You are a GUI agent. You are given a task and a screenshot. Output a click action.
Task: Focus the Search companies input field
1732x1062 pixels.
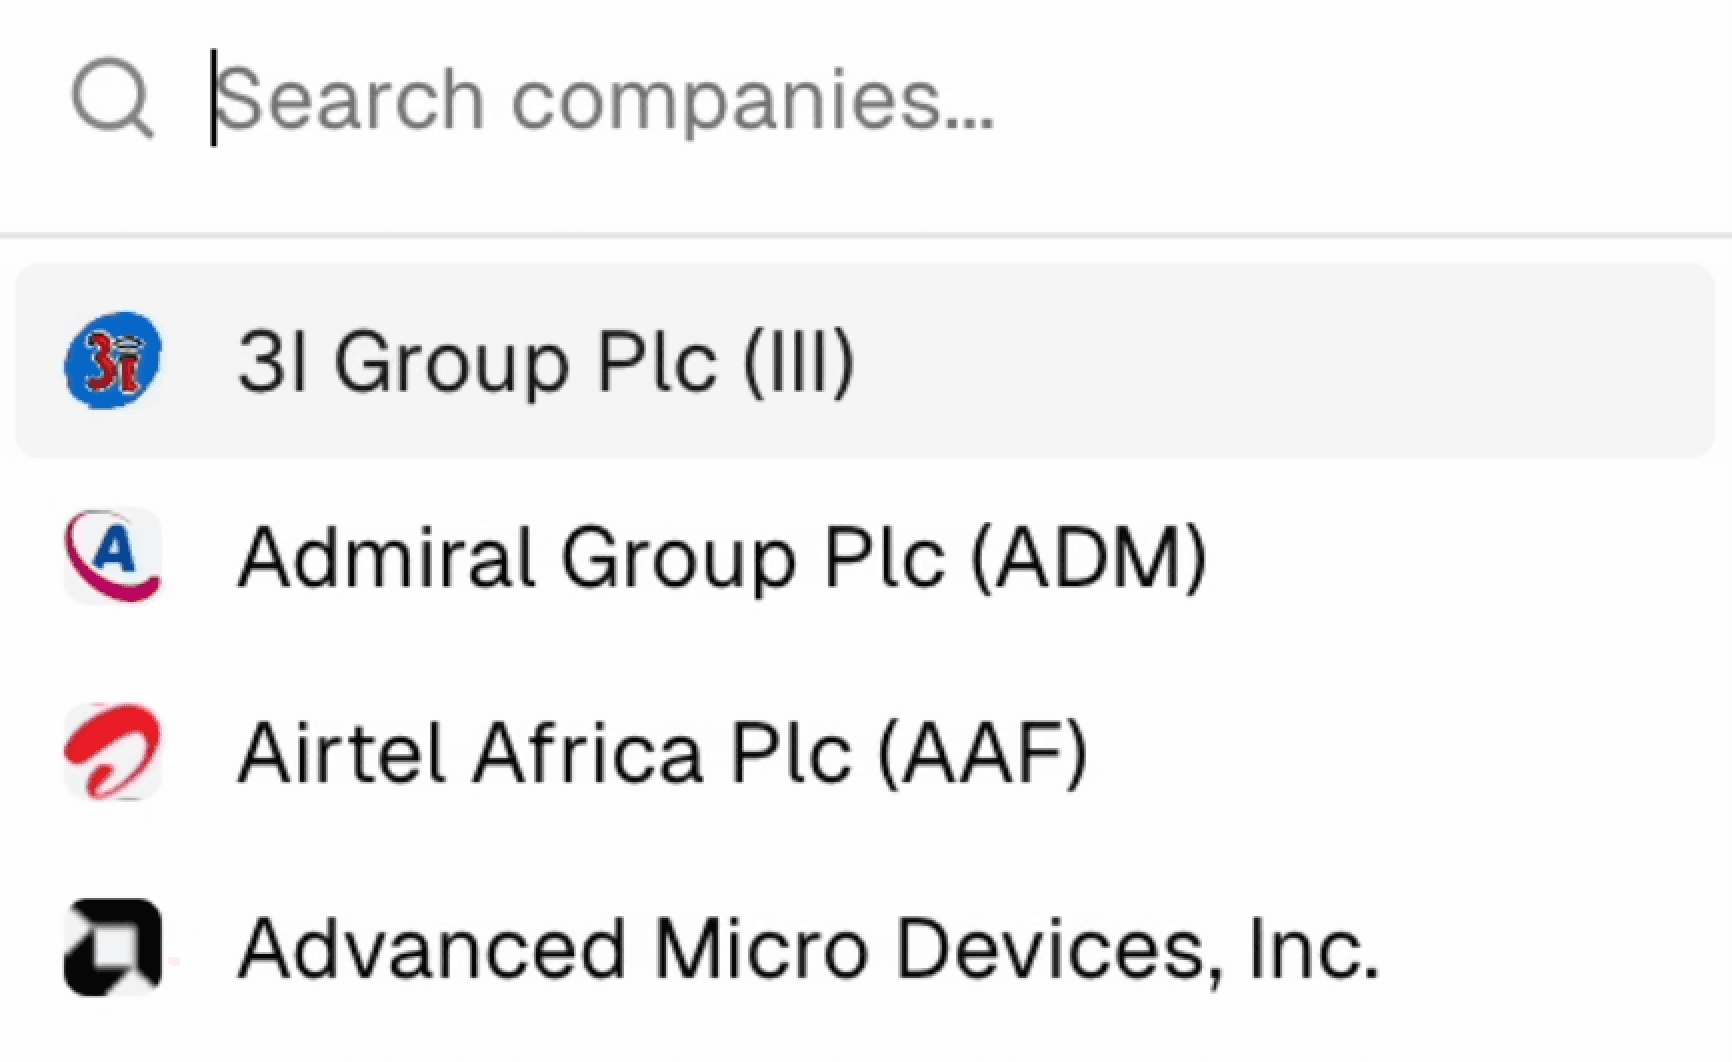point(900,100)
